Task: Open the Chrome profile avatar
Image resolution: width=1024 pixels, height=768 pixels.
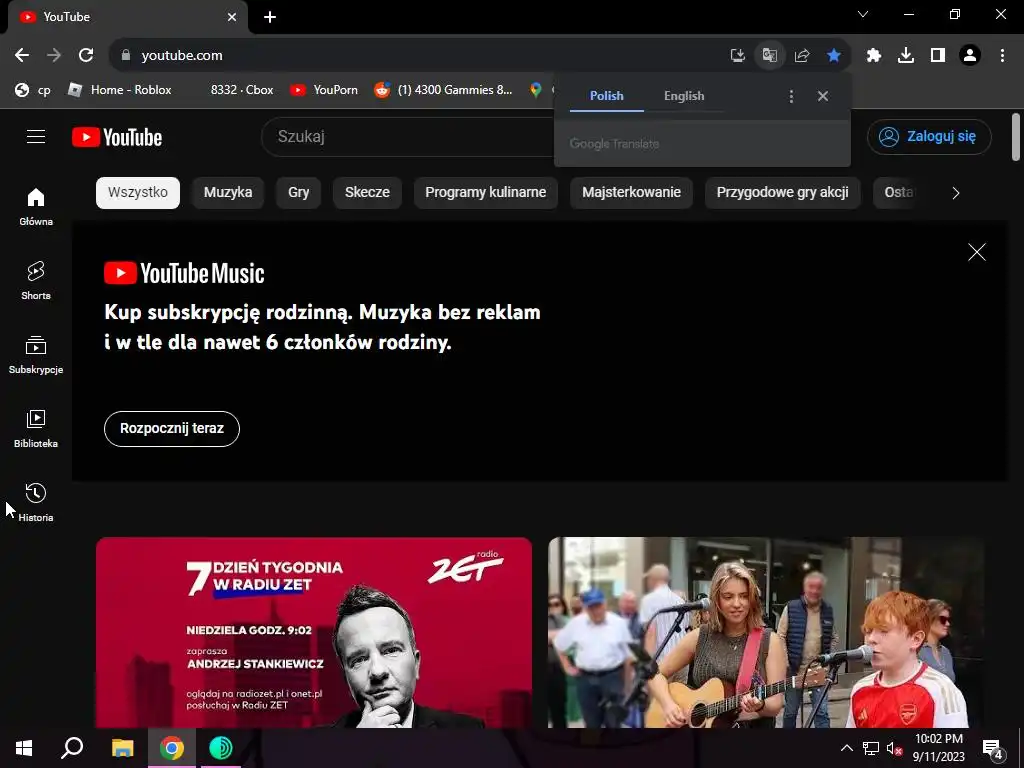Action: 970,56
